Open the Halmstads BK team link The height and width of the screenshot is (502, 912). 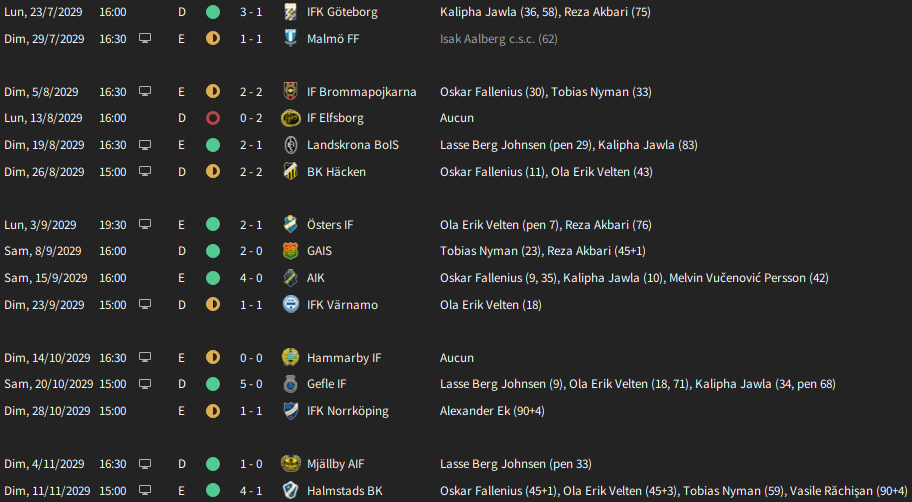click(x=344, y=491)
